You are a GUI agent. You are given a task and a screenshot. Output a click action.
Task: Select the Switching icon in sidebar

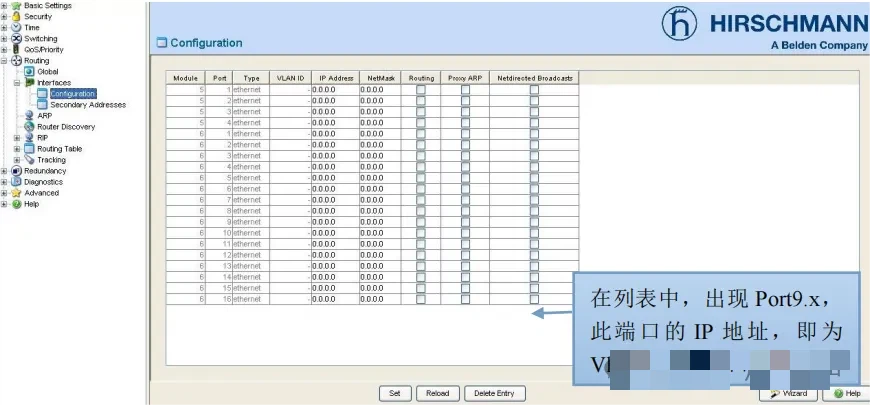[16, 39]
